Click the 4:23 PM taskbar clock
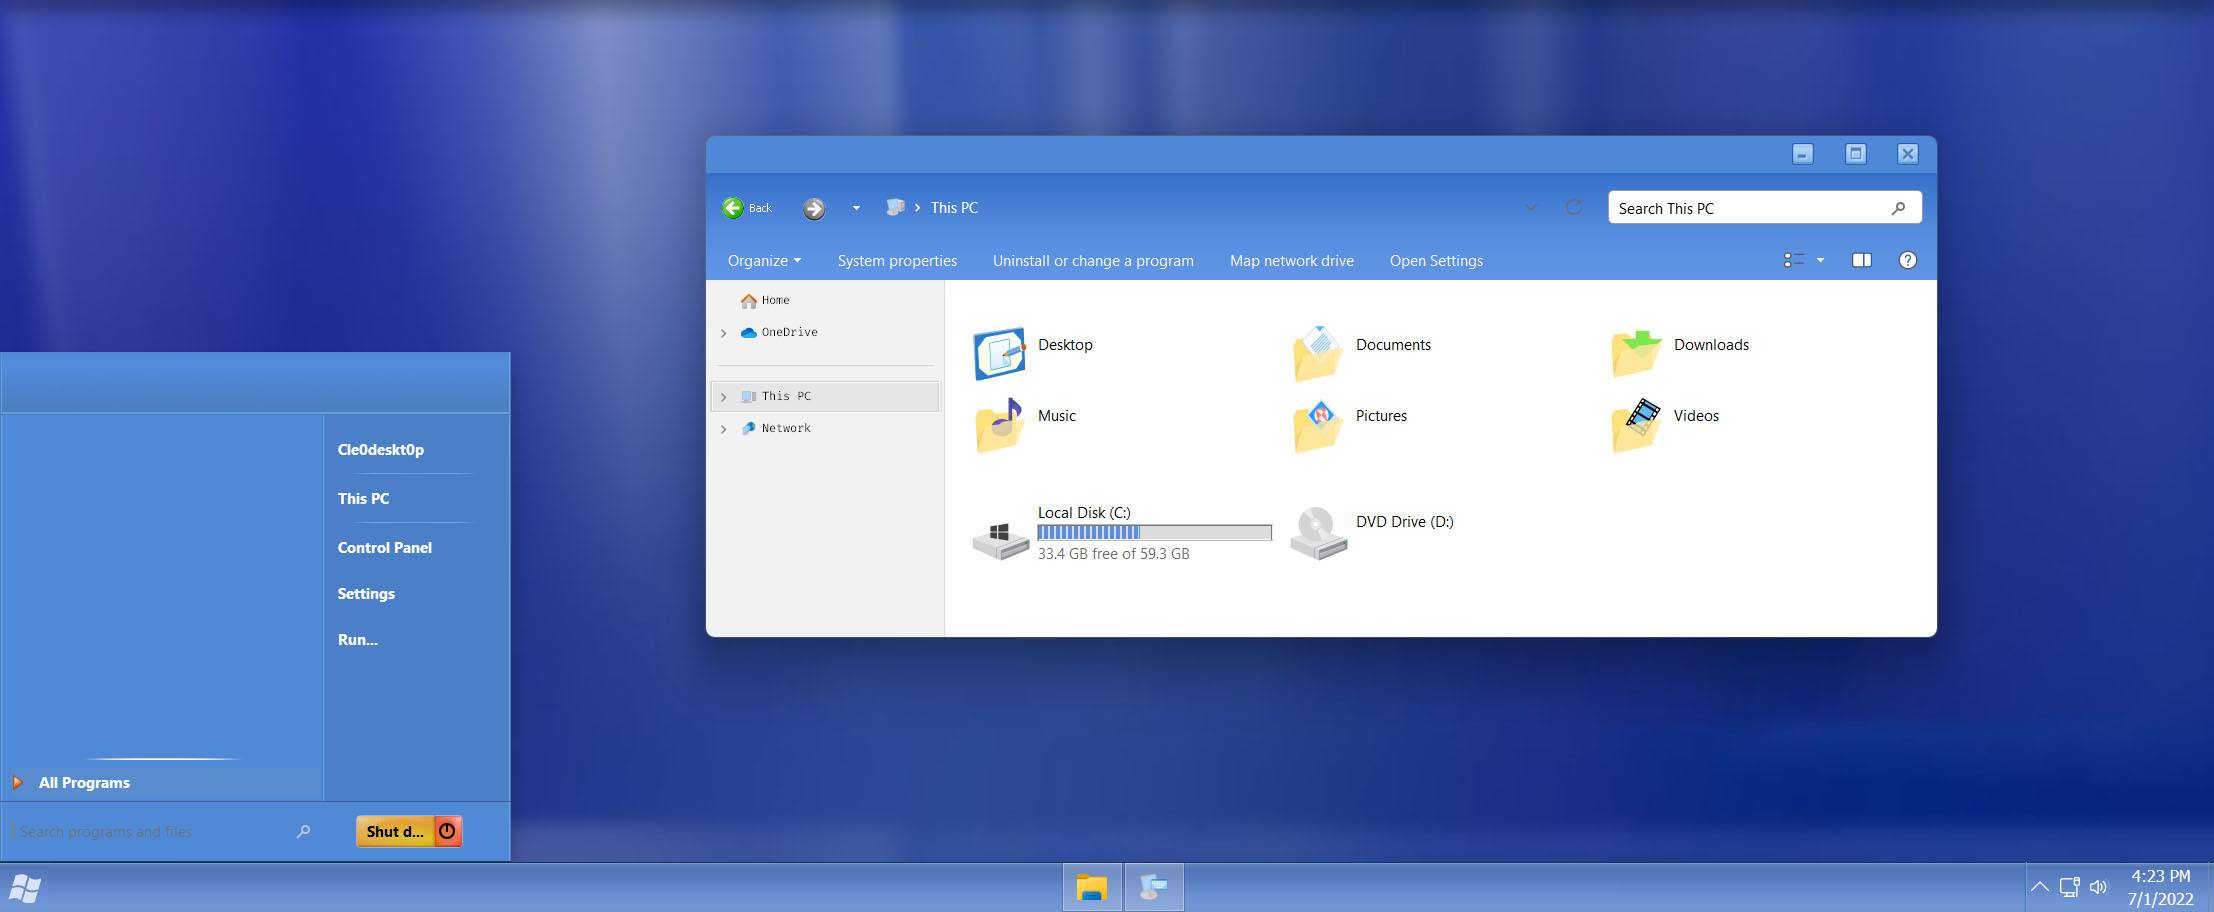 [x=2160, y=876]
